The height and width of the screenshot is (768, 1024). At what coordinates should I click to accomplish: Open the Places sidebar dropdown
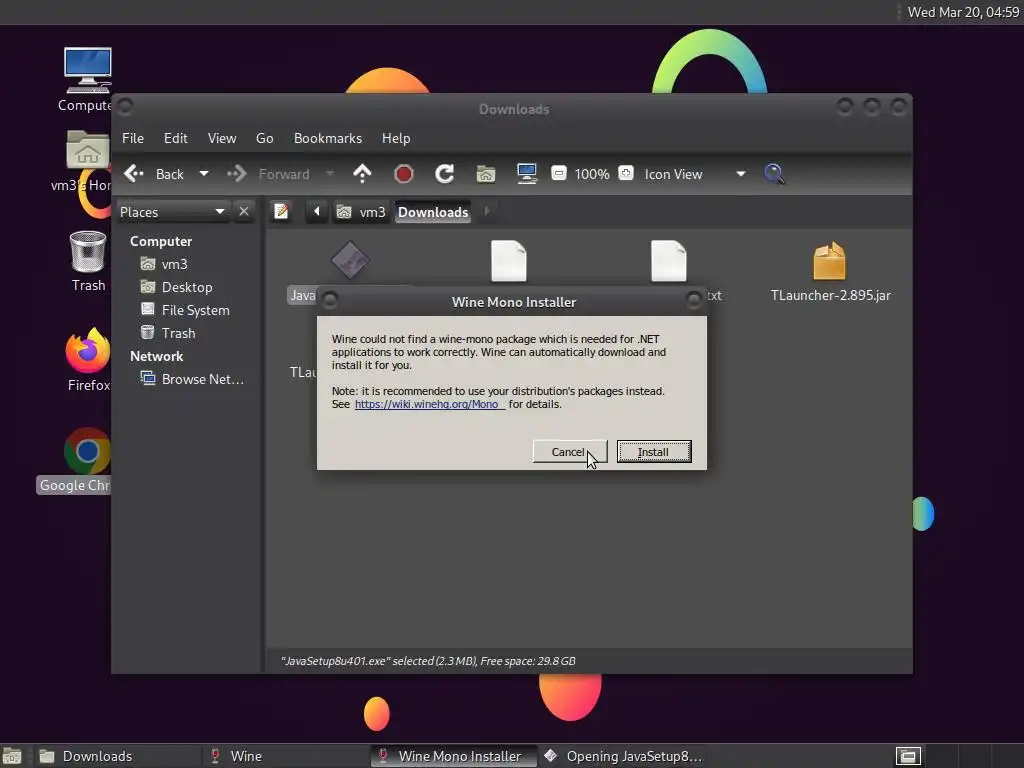point(172,212)
